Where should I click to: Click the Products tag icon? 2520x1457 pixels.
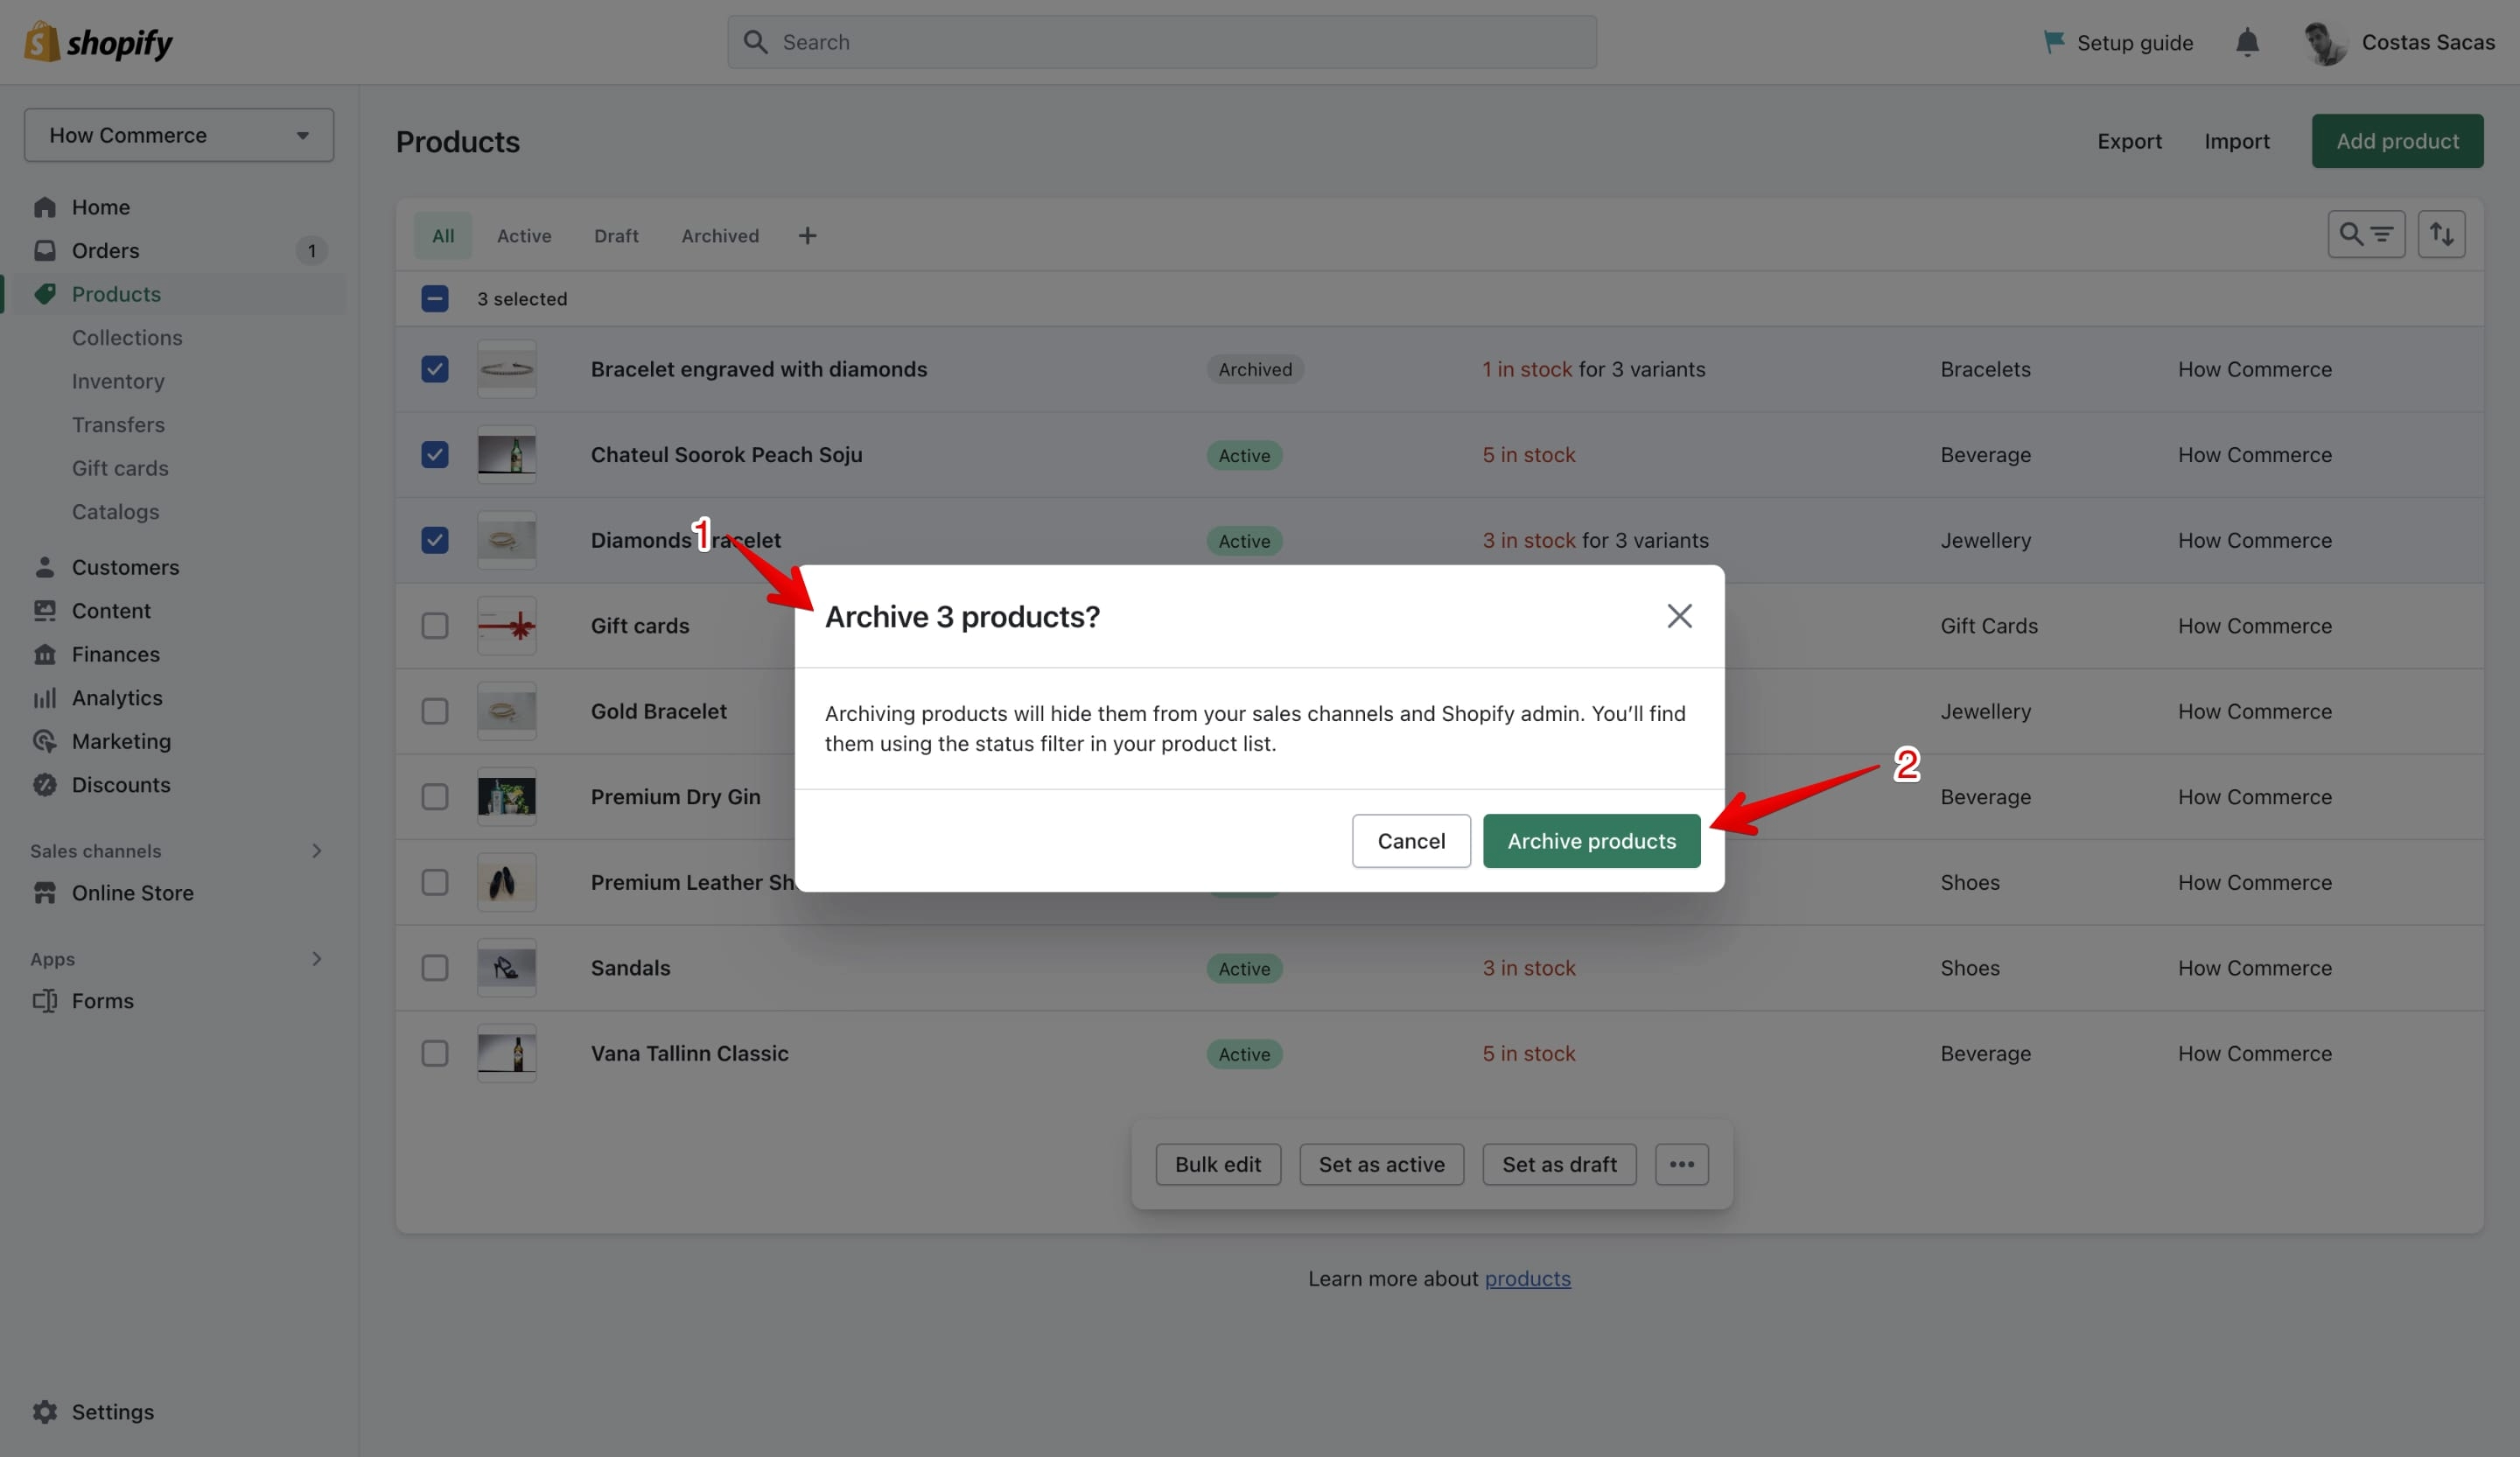(x=45, y=294)
